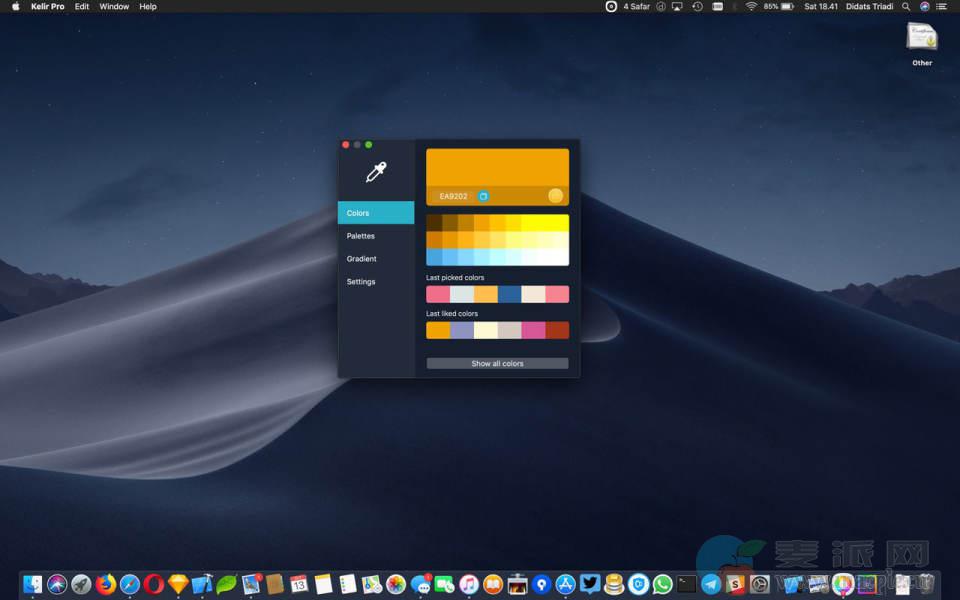Open the Edit menu
Screen dimensions: 960x600
click(x=82, y=6)
